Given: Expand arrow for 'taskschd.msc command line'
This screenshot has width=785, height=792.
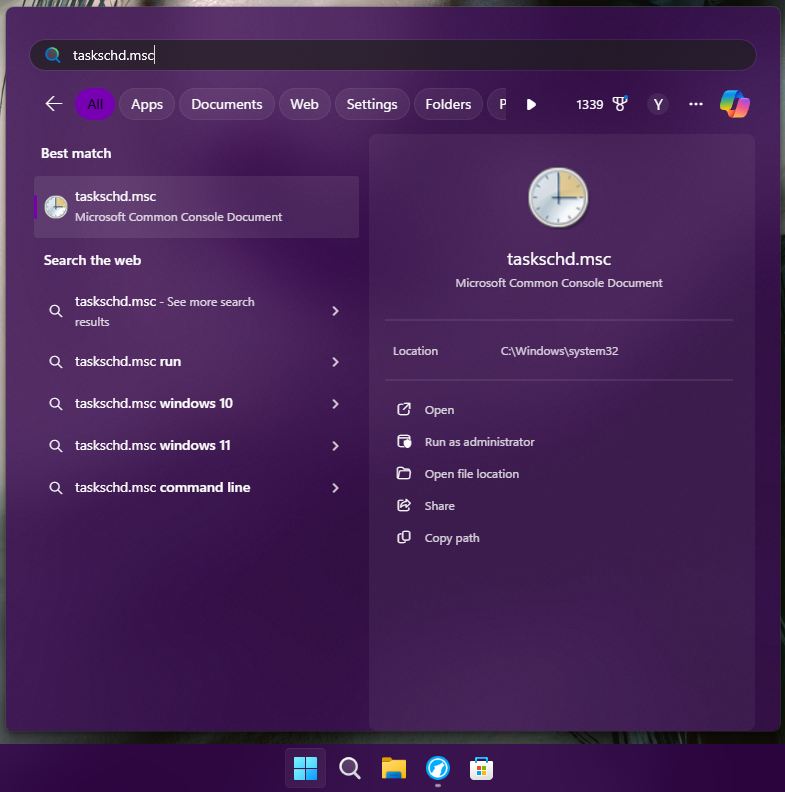Looking at the screenshot, I should tap(335, 487).
